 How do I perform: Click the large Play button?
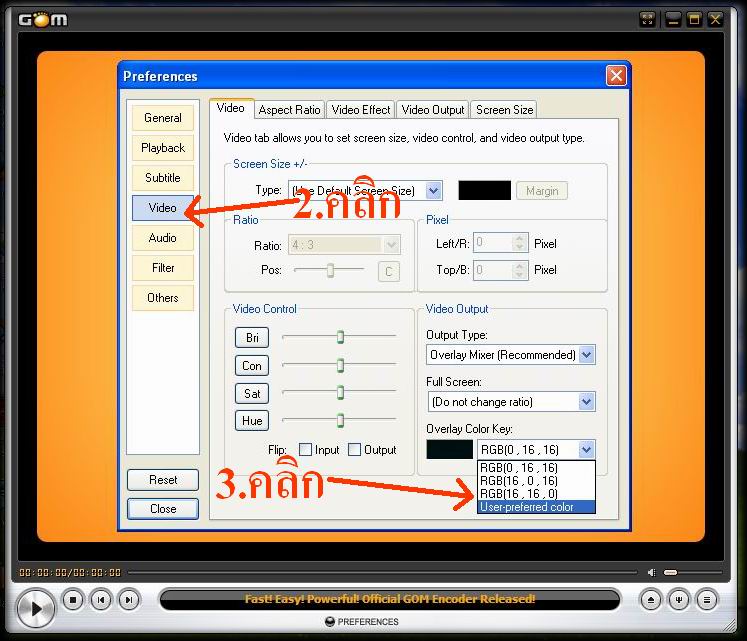[x=36, y=608]
